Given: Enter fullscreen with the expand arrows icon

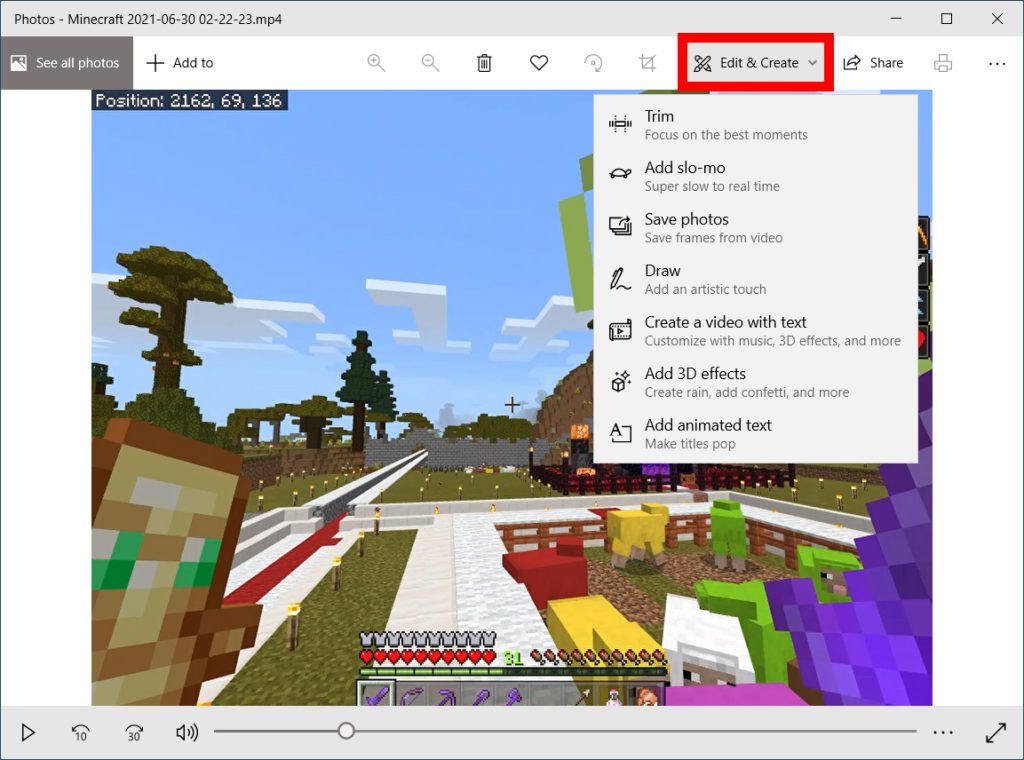Looking at the screenshot, I should click(x=996, y=733).
